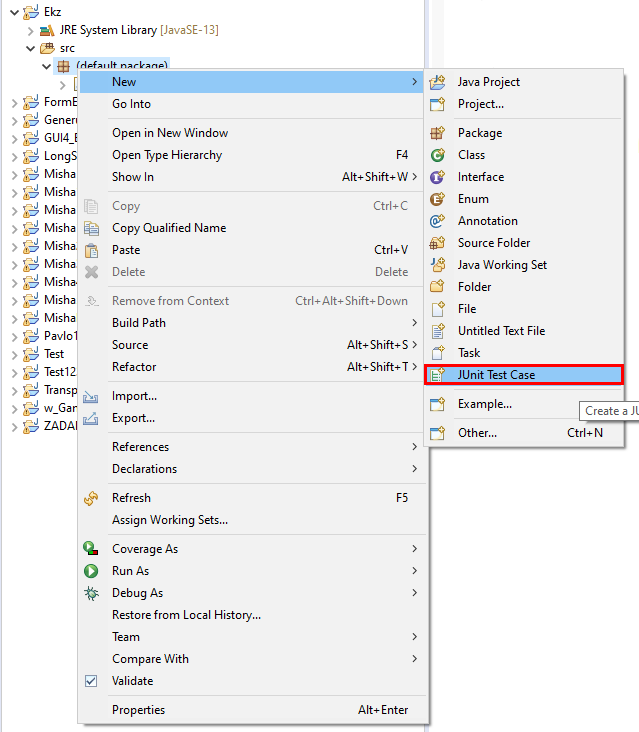This screenshot has width=639, height=732.
Task: Click the purple Interface icon
Action: click(x=437, y=177)
